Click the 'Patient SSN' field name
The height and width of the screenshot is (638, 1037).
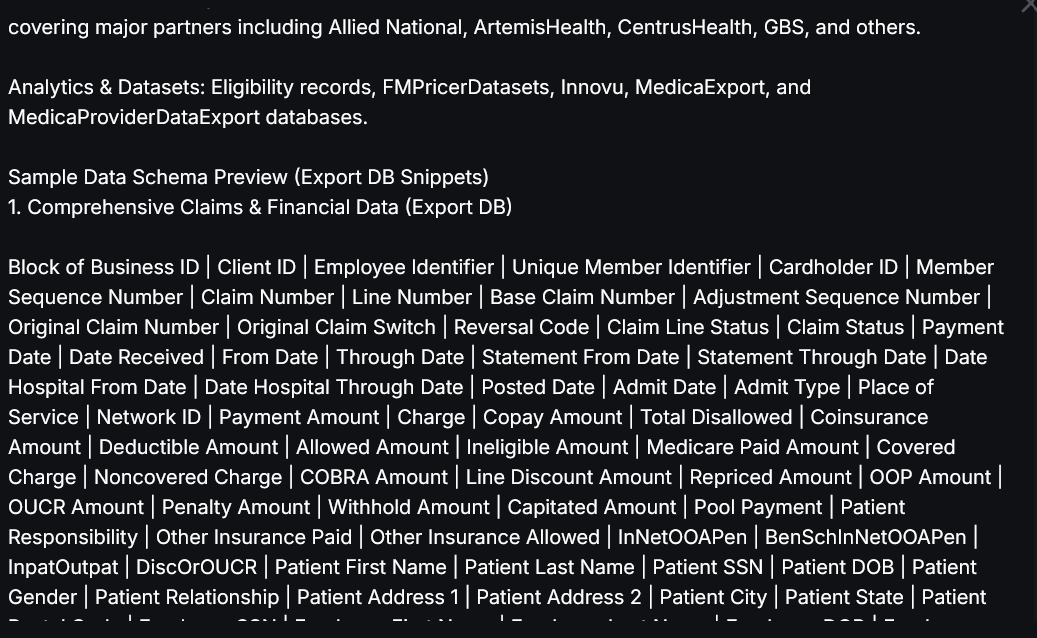click(708, 567)
